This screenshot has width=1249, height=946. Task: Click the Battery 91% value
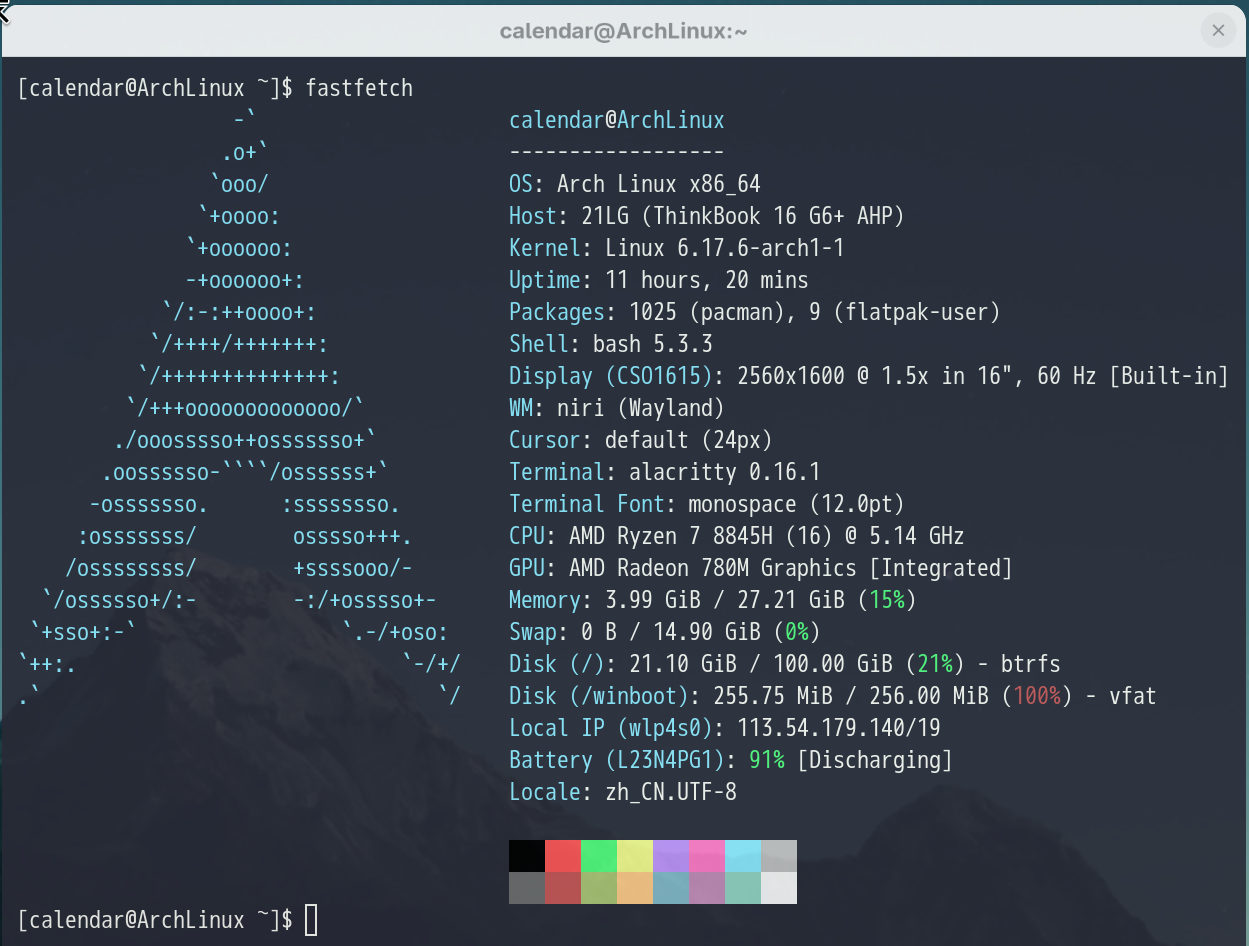(x=767, y=760)
